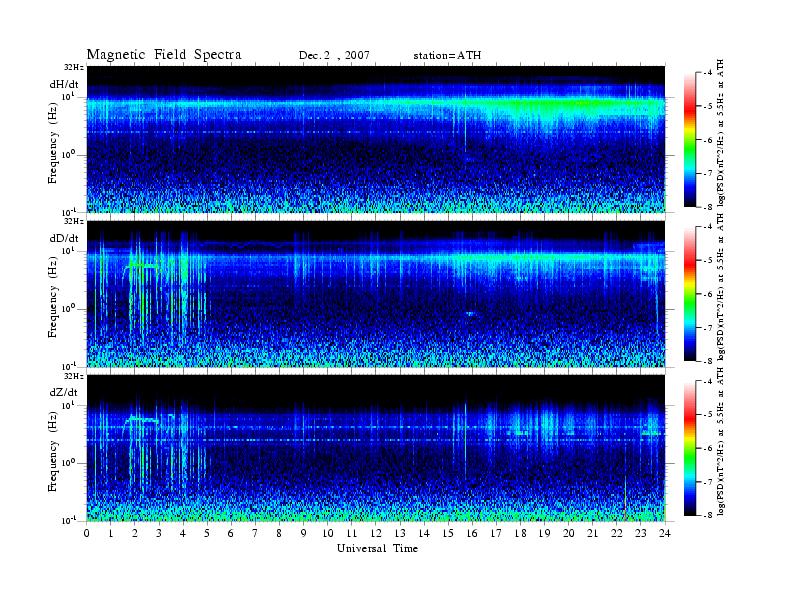Click the hour 12 tick label

coord(376,533)
